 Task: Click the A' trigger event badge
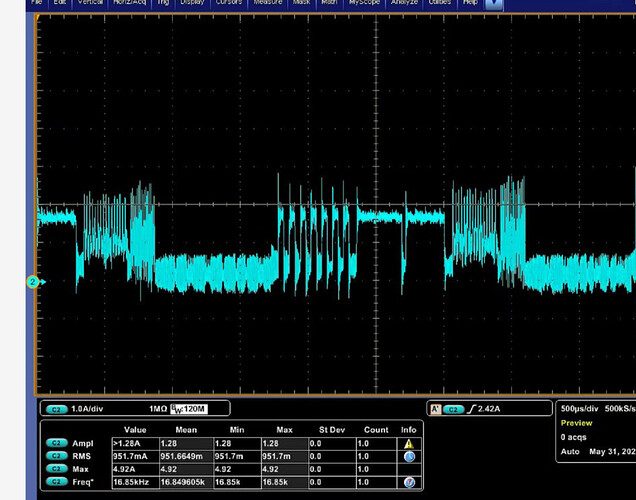point(435,409)
